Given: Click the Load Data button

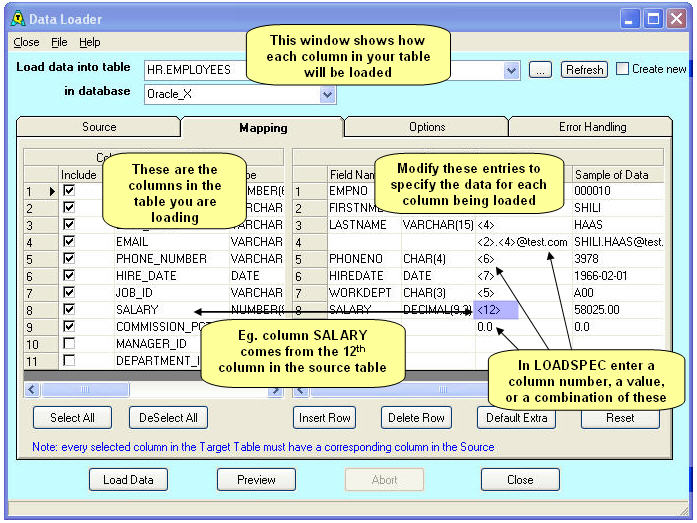Looking at the screenshot, I should 128,480.
